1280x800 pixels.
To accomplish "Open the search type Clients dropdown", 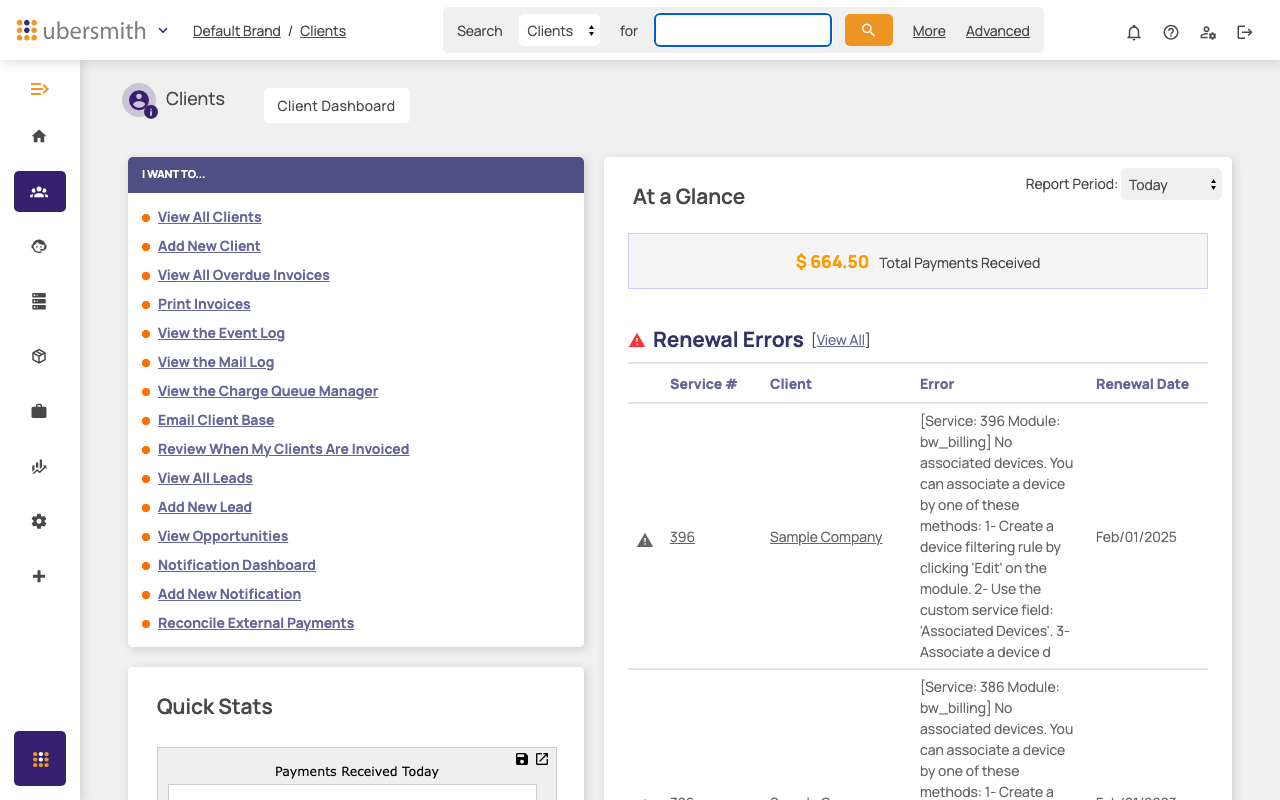I will point(560,30).
